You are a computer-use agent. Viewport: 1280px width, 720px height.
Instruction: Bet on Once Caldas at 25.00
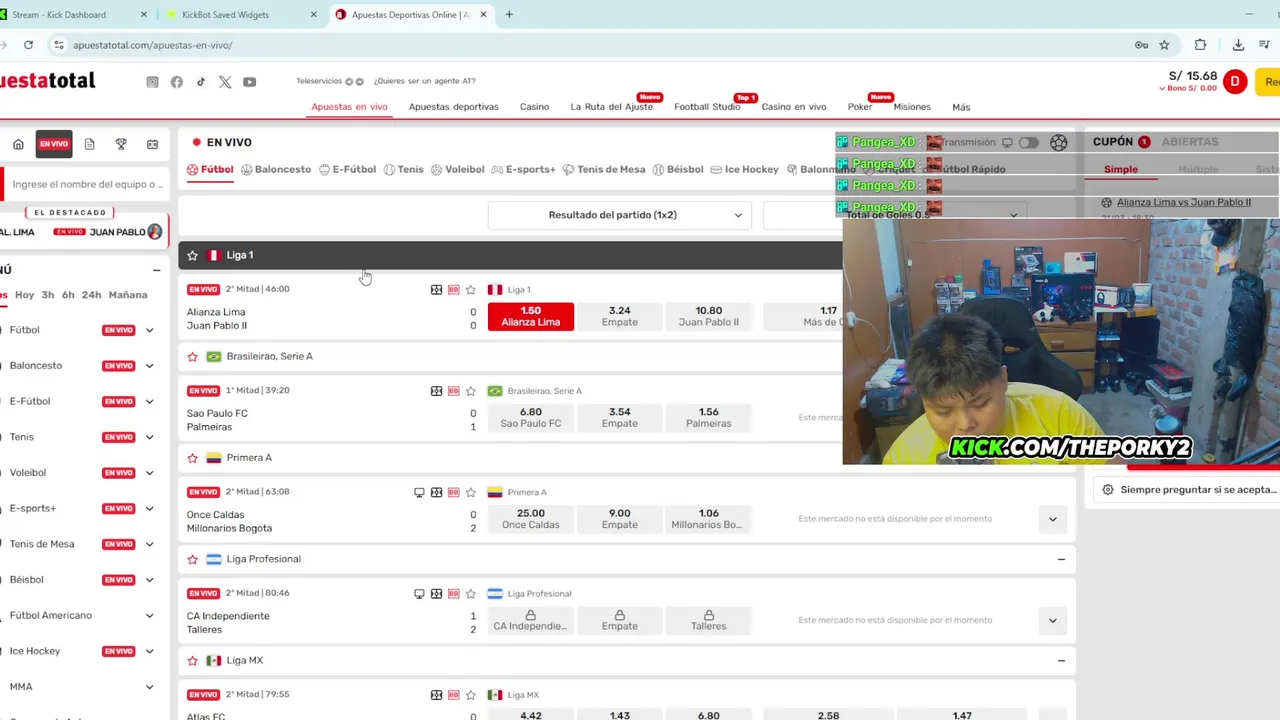point(531,519)
